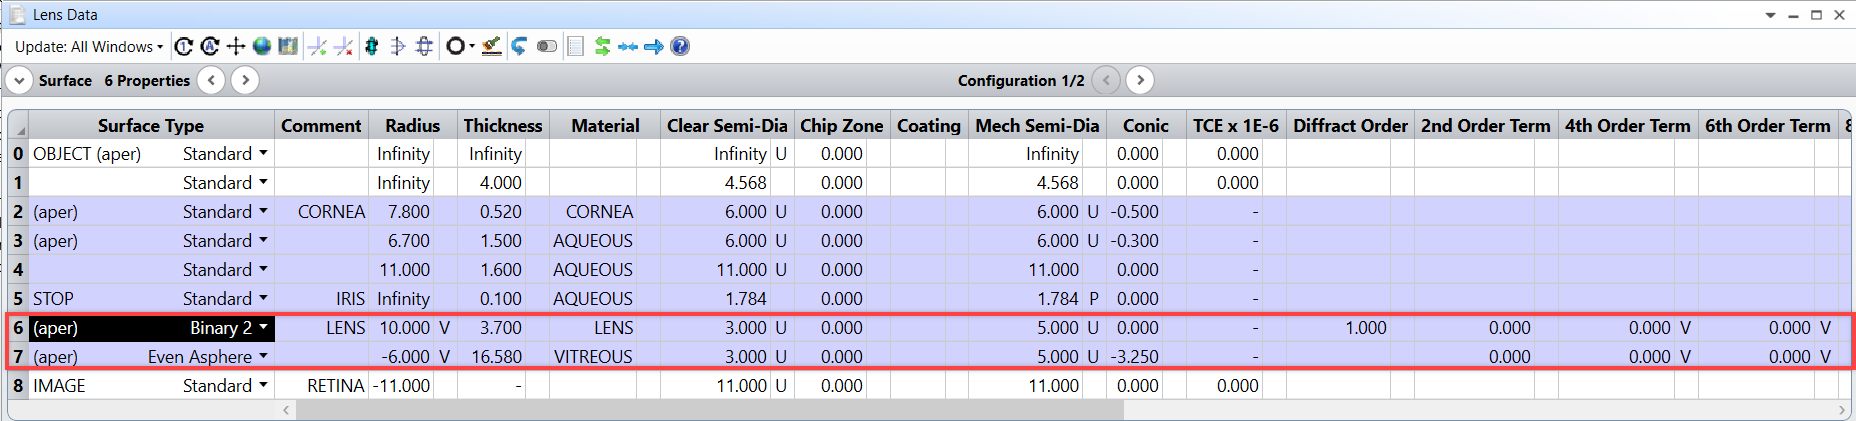1856x421 pixels.
Task: Click the thickness cell showing 16.580
Action: [491, 356]
